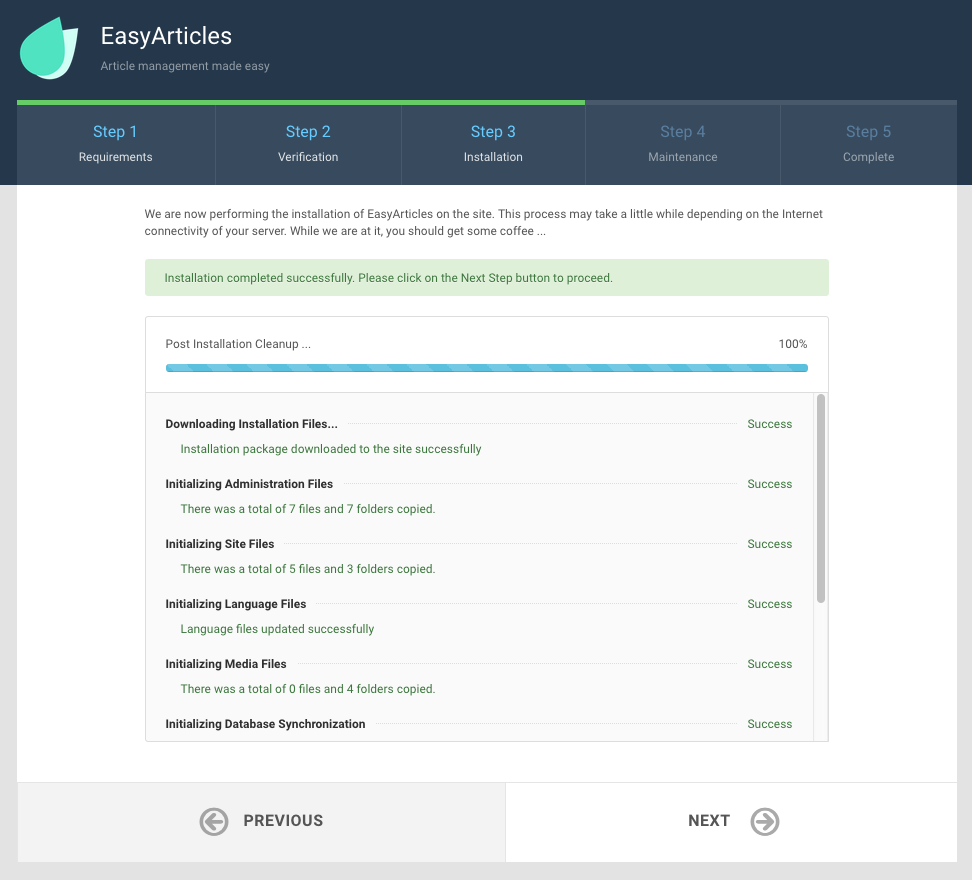Image resolution: width=972 pixels, height=880 pixels.
Task: Go to the Step 4 Maintenance tab
Action: coord(683,144)
